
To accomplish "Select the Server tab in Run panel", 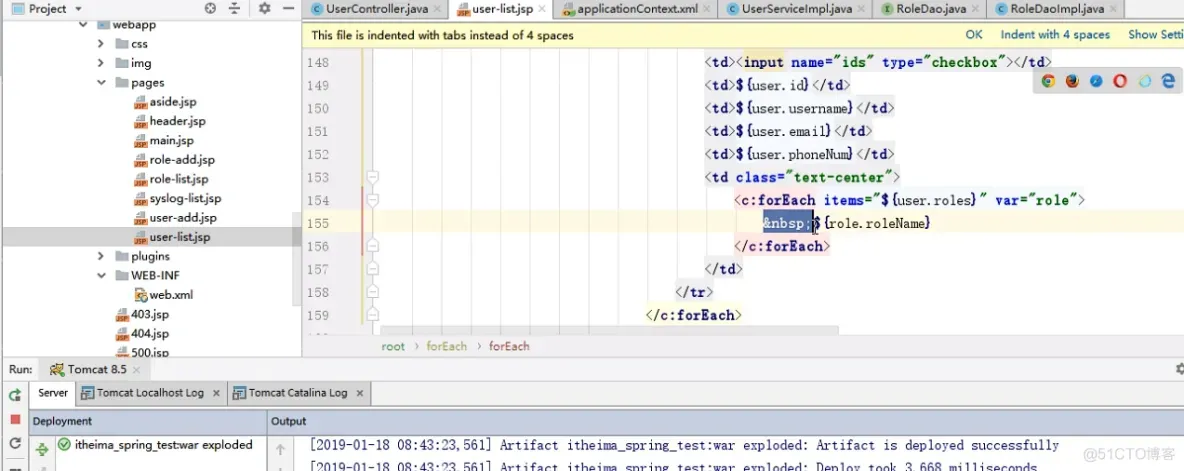I will pyautogui.click(x=53, y=392).
